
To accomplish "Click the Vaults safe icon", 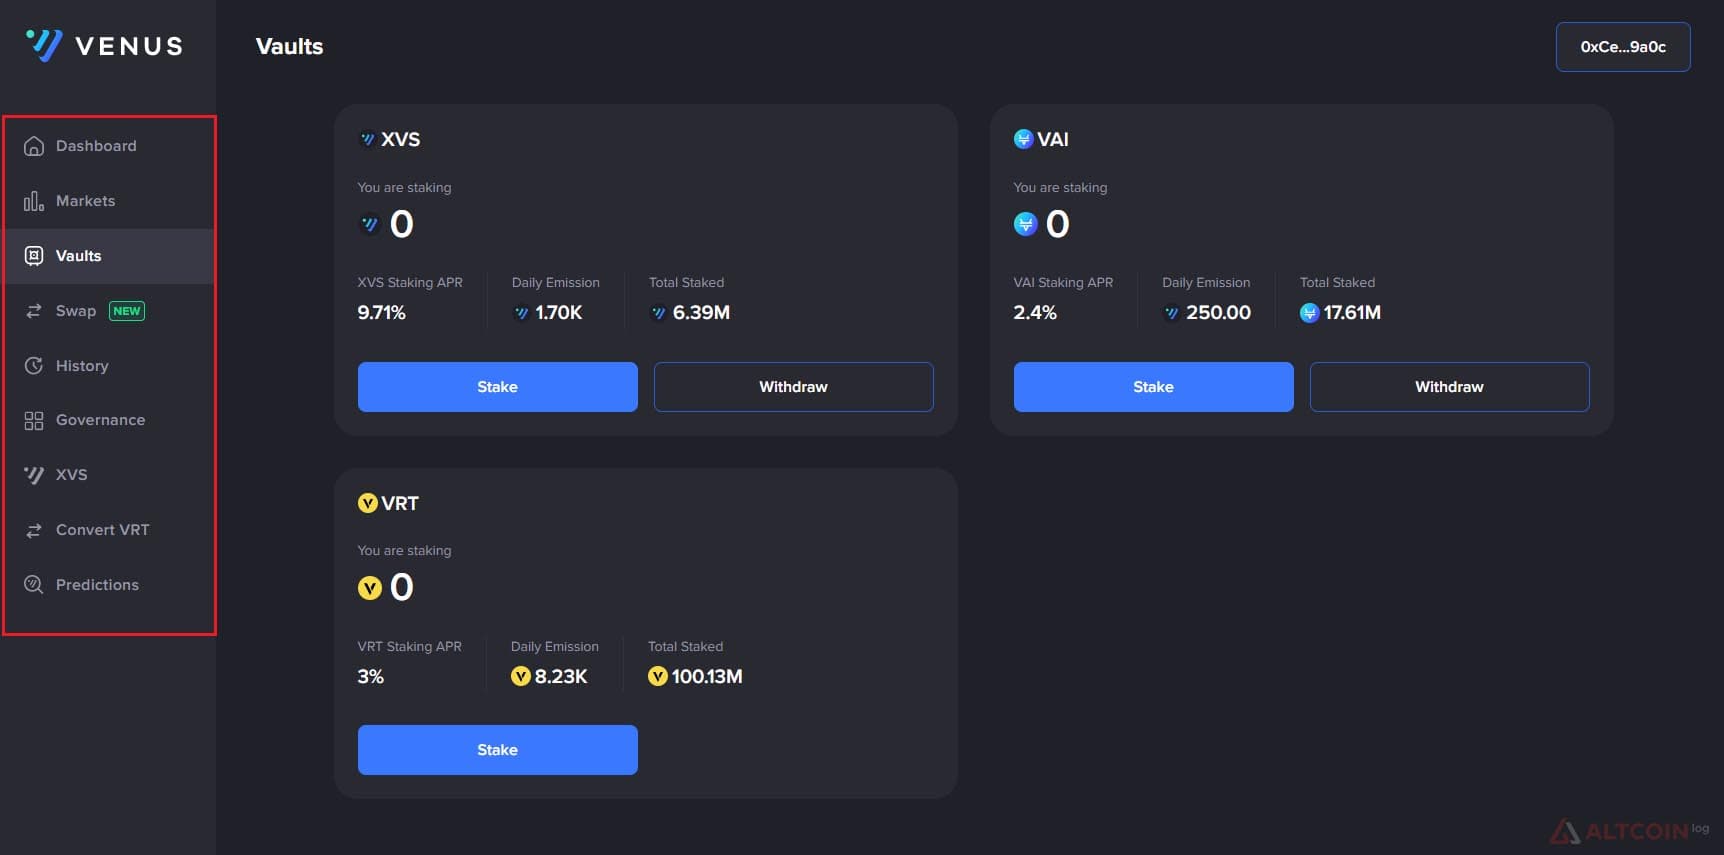I will coord(34,256).
